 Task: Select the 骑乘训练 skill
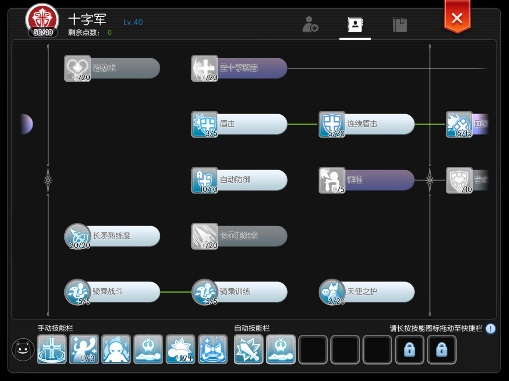(239, 292)
